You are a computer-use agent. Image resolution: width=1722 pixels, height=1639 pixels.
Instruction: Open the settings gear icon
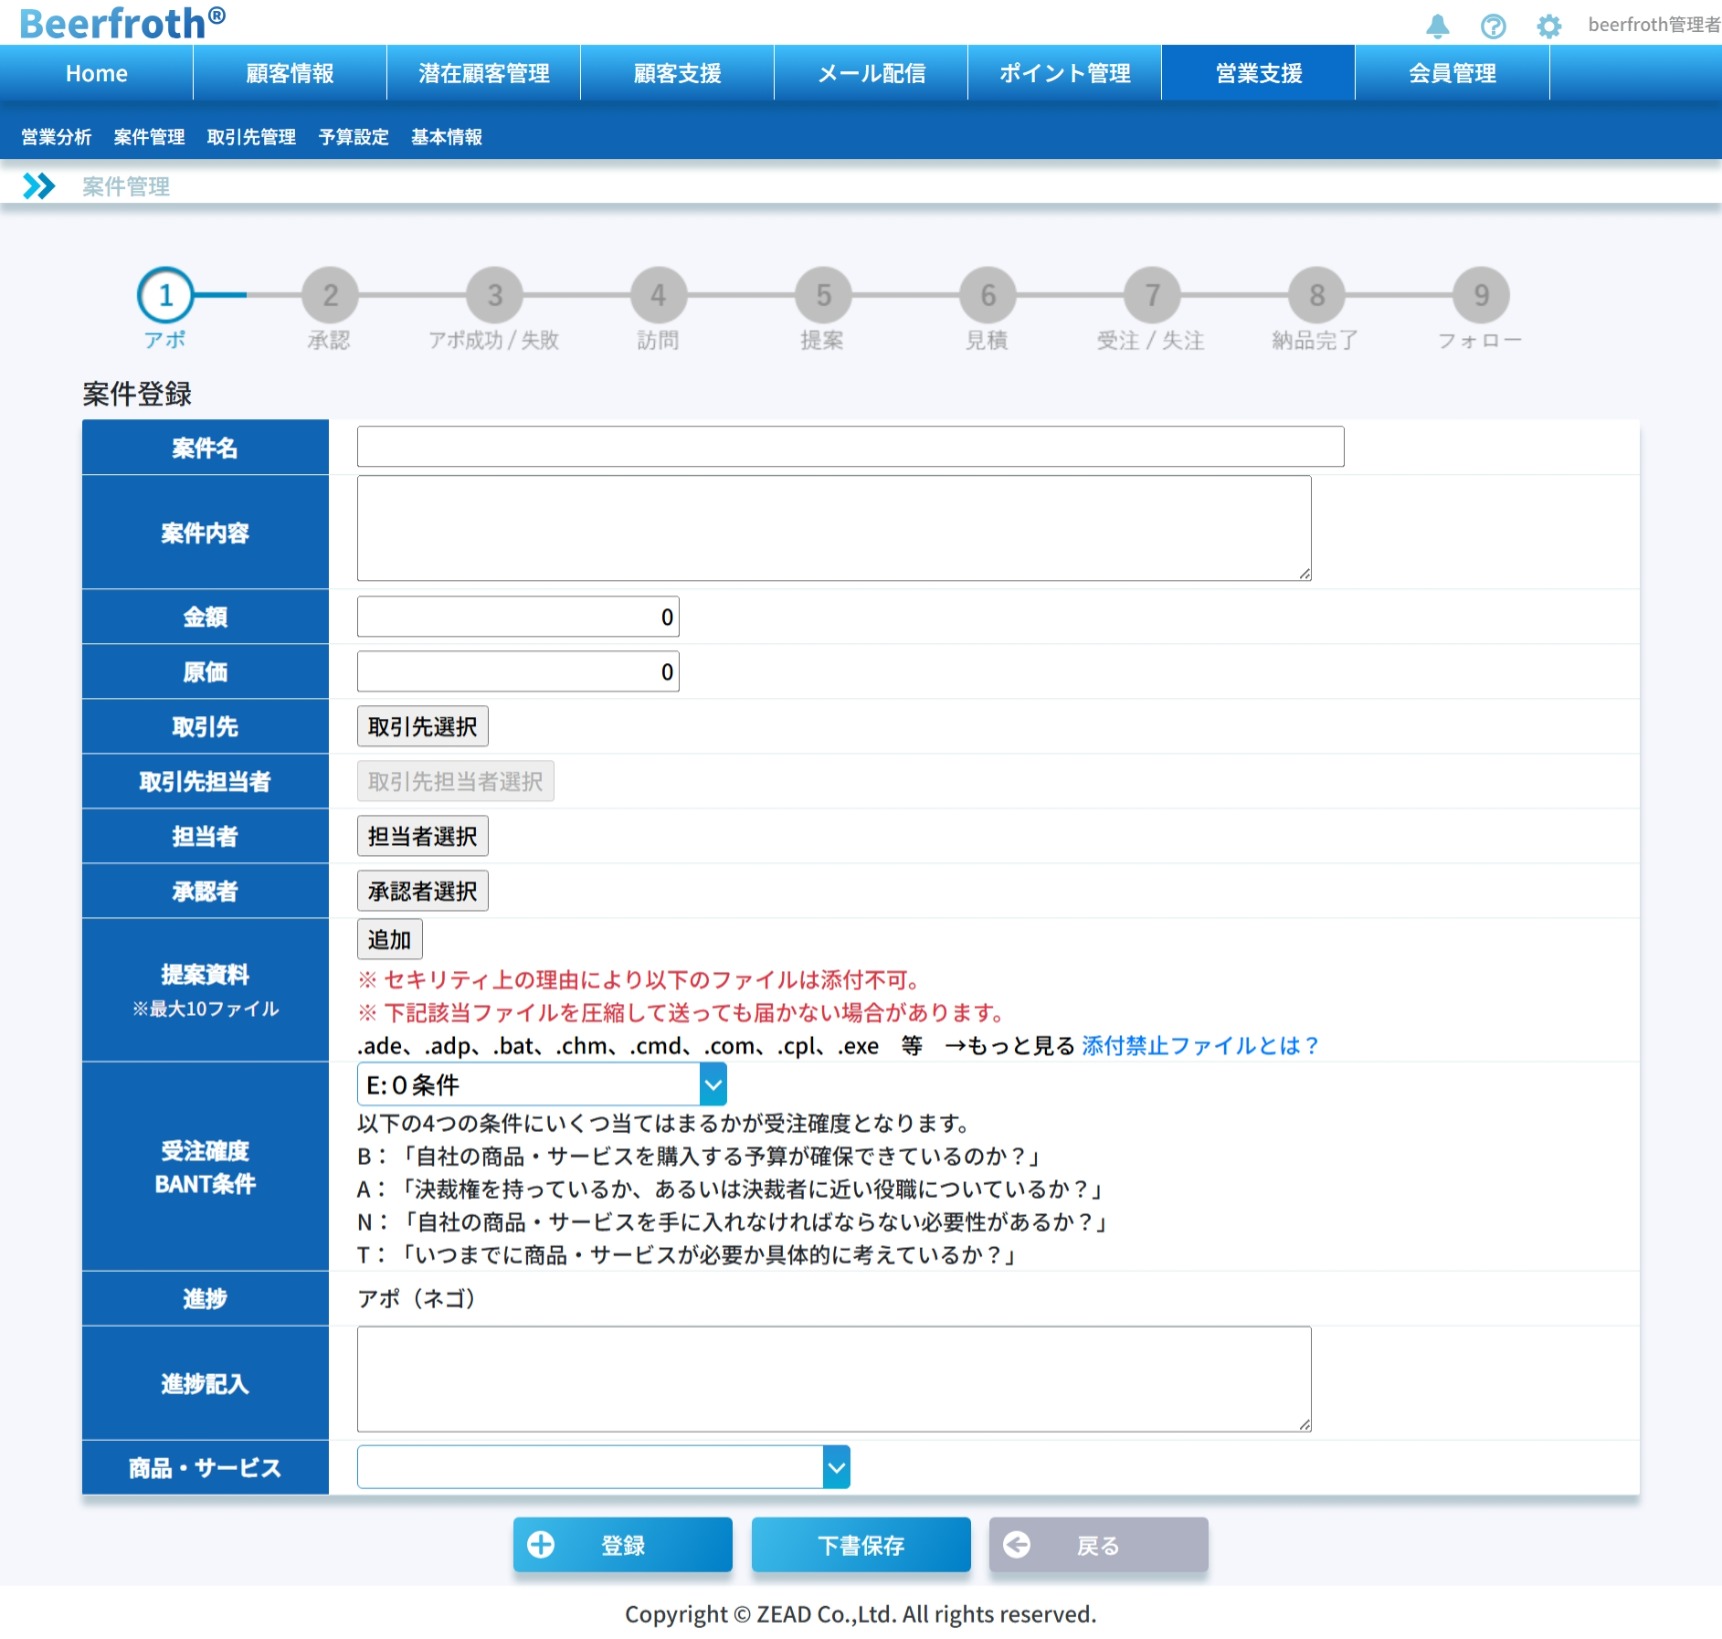[1548, 26]
